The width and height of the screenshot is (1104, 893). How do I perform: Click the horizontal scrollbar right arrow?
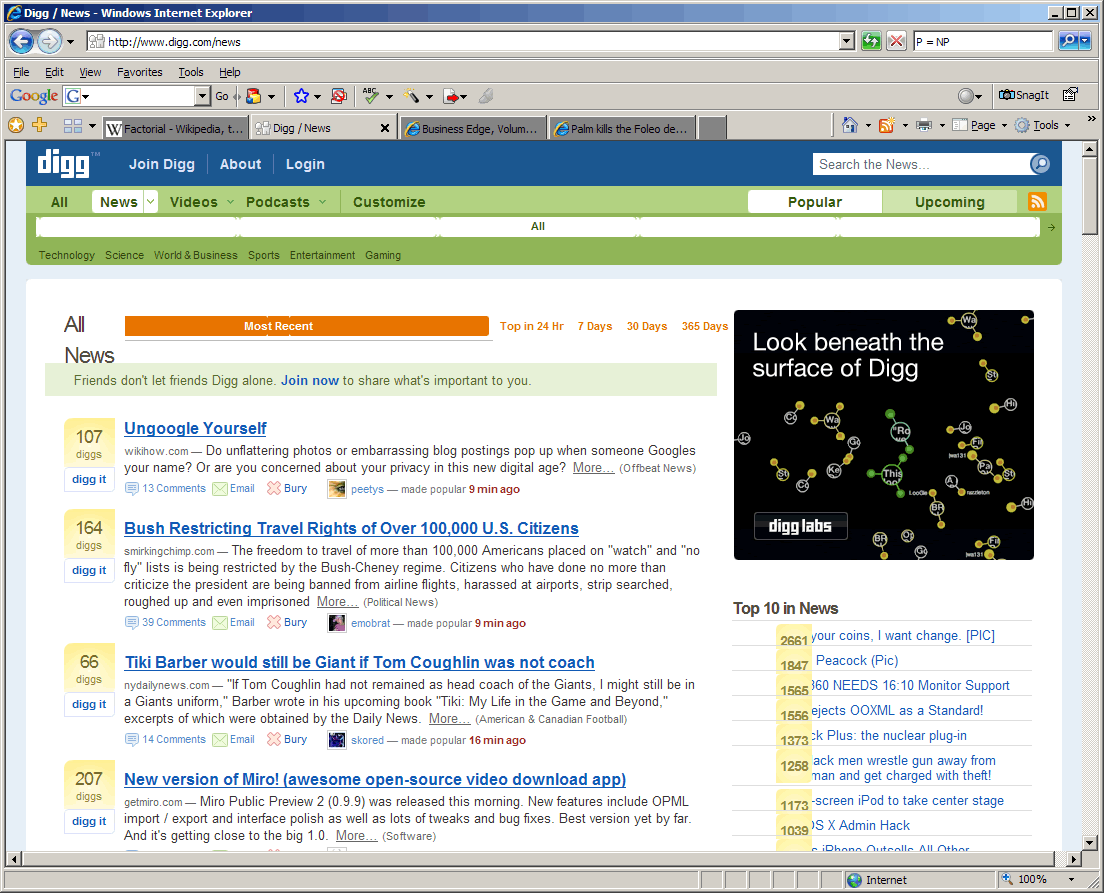1073,858
